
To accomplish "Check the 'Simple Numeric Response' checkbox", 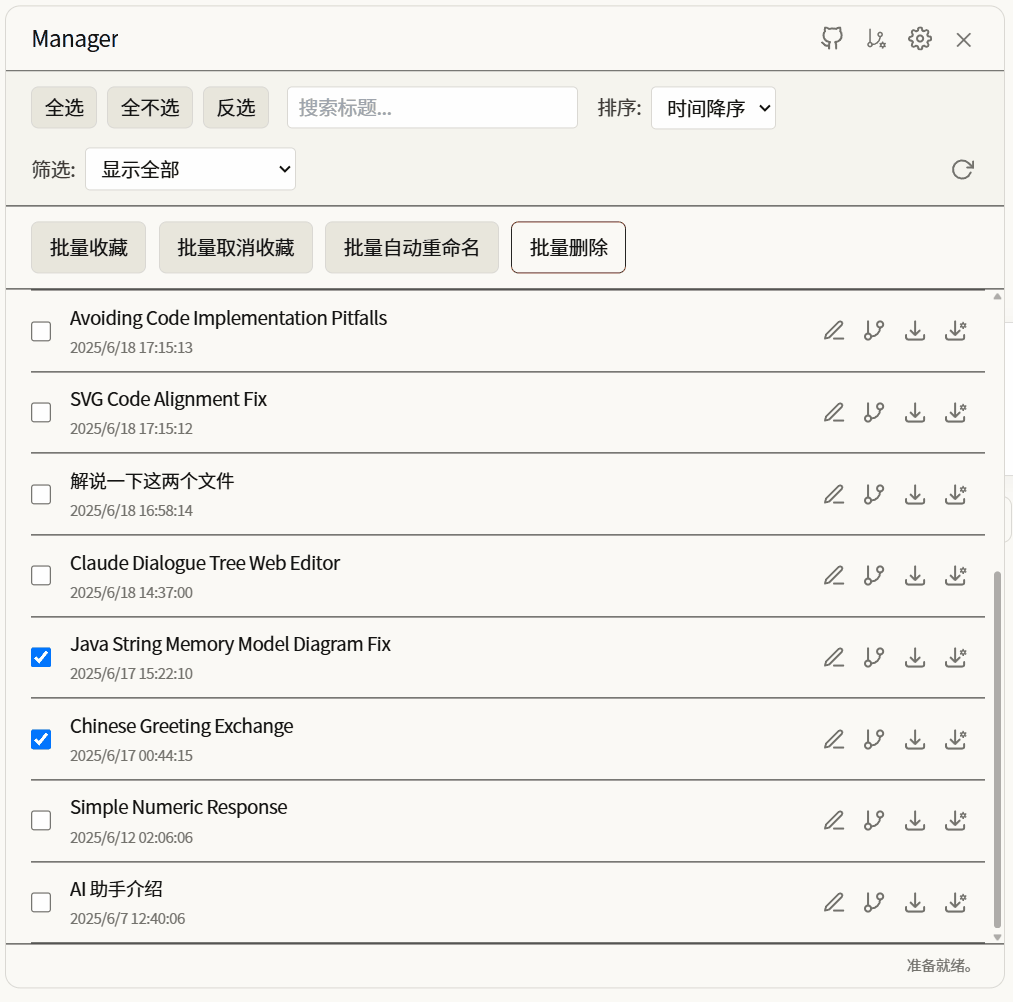I will point(41,820).
